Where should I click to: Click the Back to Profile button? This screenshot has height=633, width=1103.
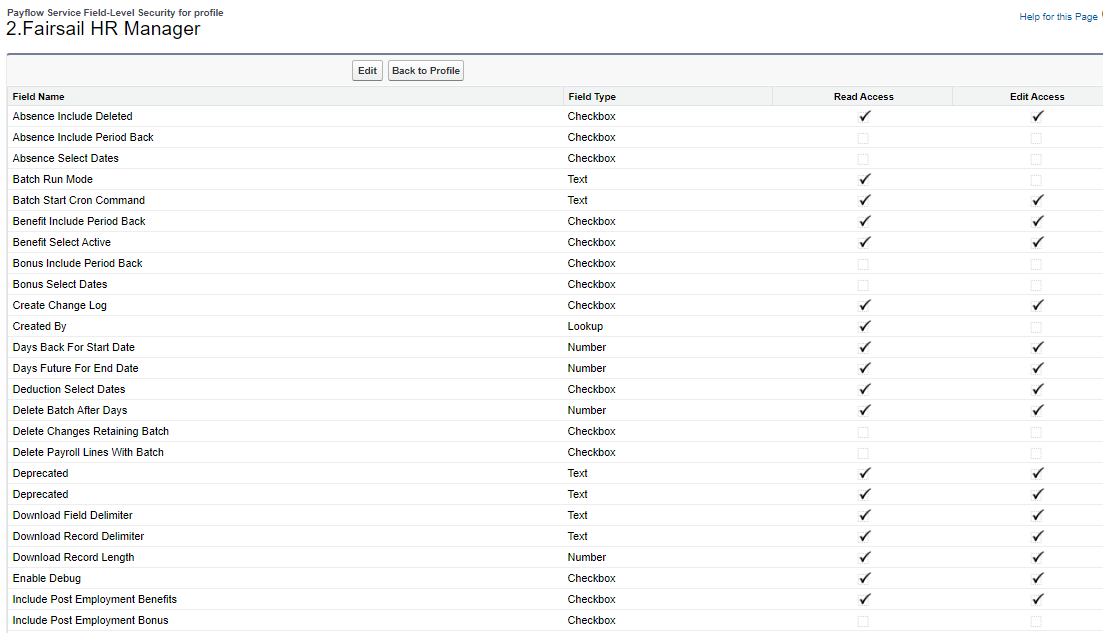click(x=426, y=71)
